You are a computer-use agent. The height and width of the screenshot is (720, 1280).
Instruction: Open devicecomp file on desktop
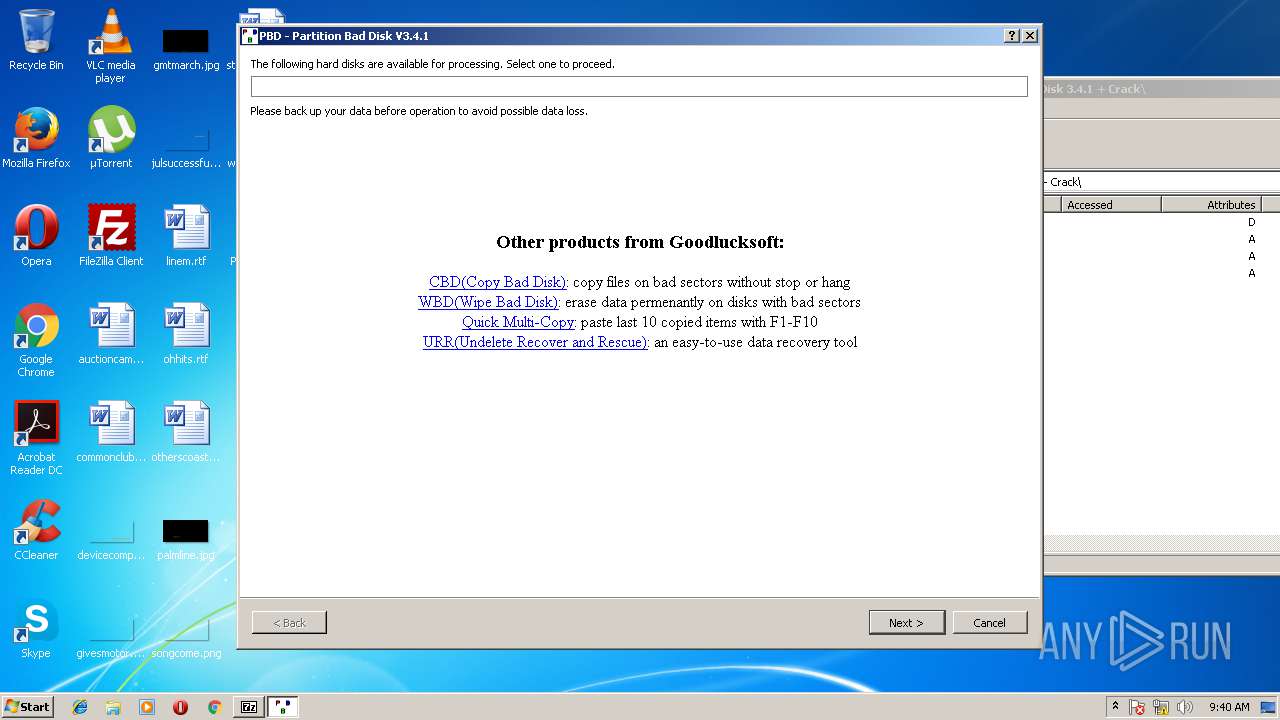click(x=110, y=540)
